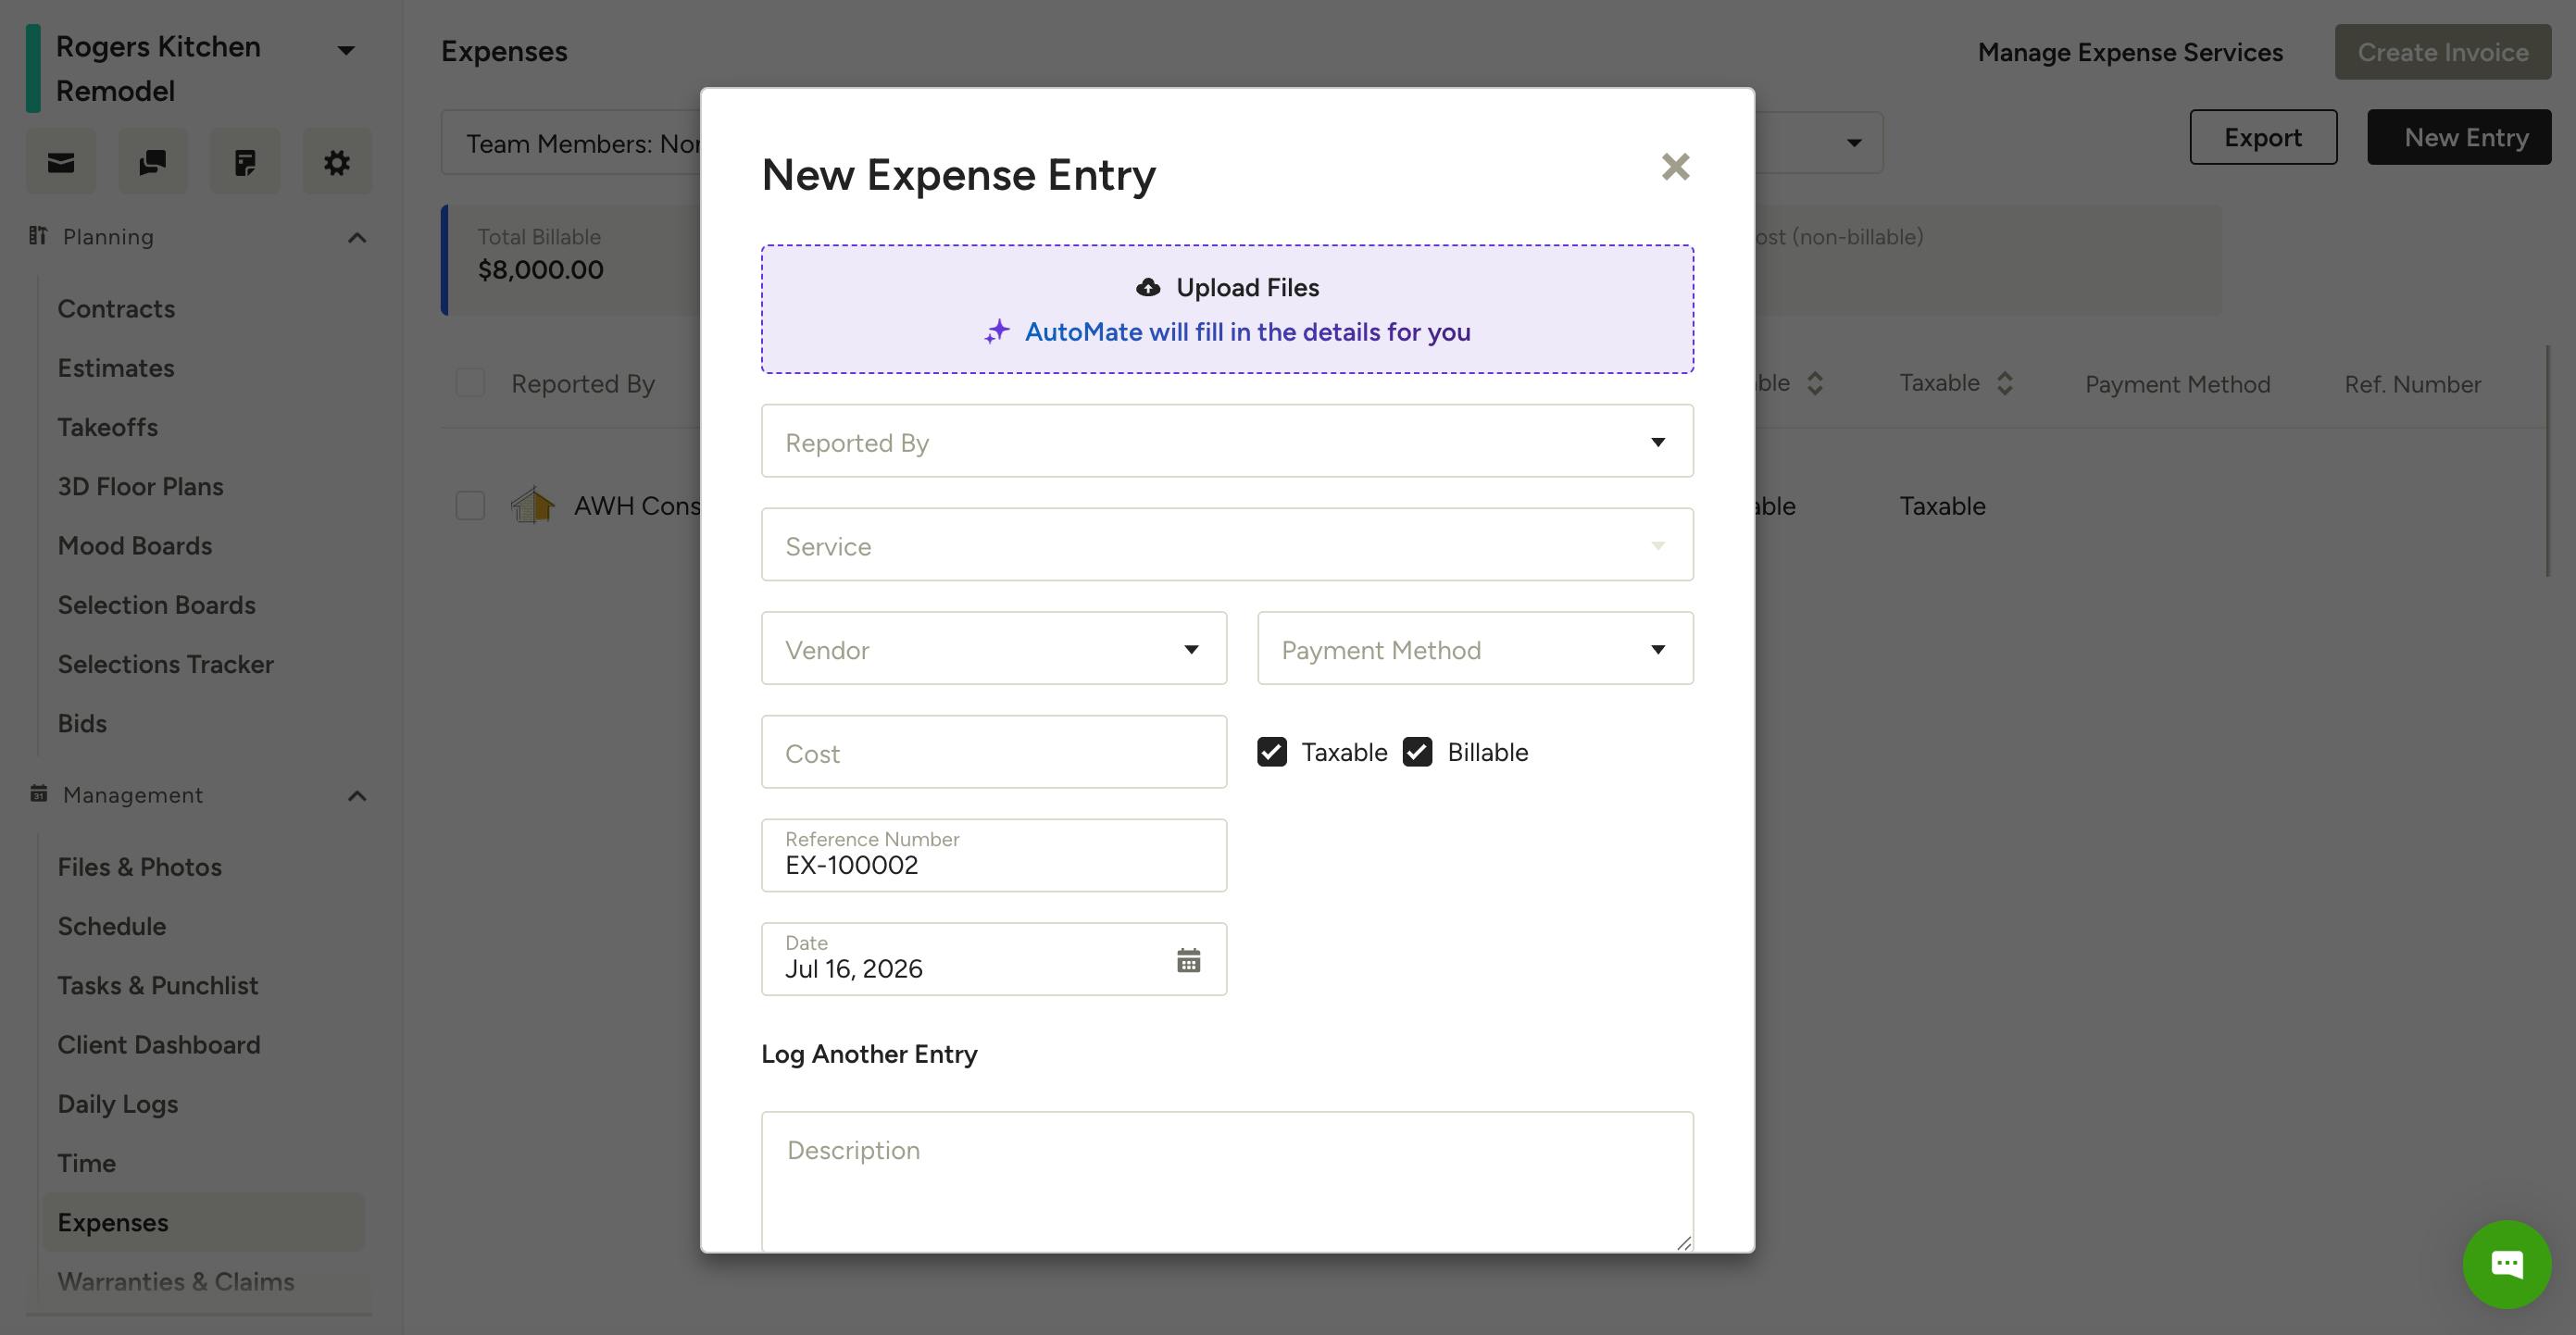Click the Upload Files cloud icon
The image size is (2576, 1335).
(x=1148, y=288)
